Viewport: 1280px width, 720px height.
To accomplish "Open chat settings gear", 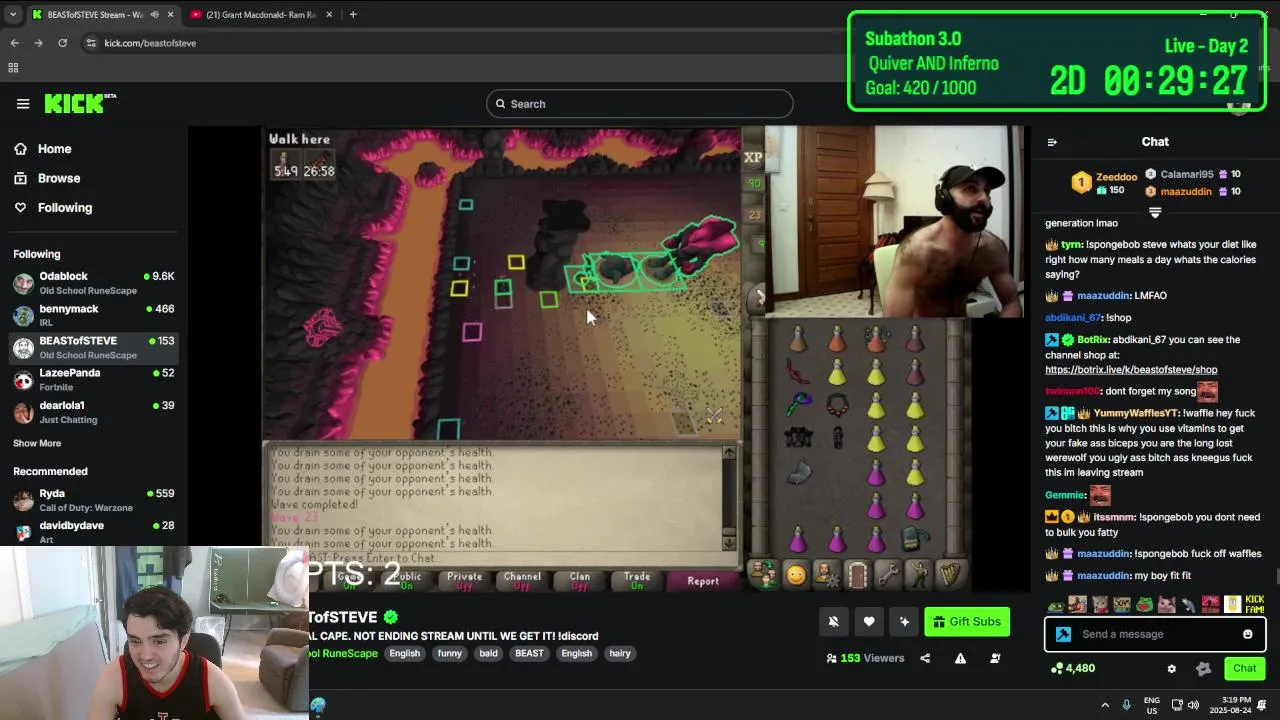I will point(1172,668).
